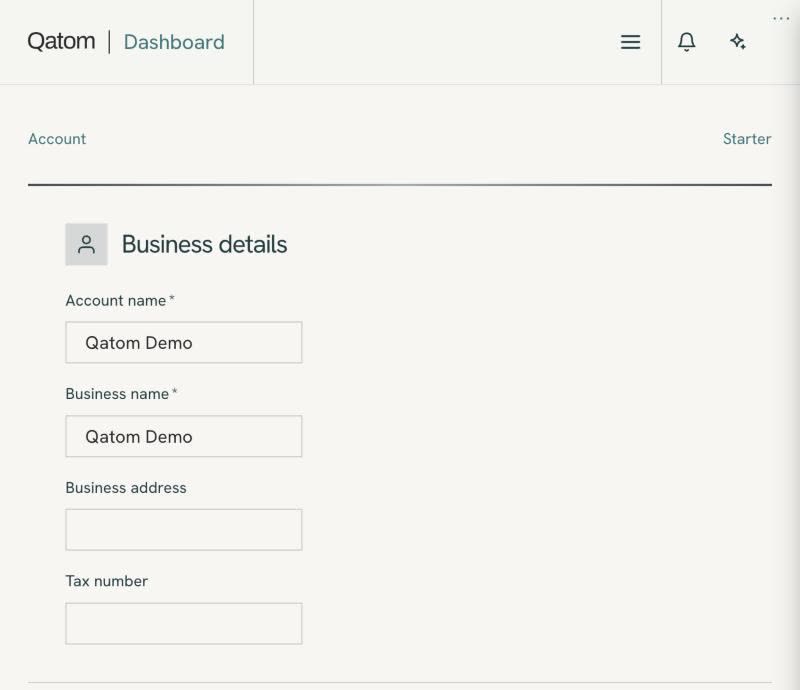This screenshot has width=800, height=690.
Task: Click the Business name label text
Action: (117, 394)
